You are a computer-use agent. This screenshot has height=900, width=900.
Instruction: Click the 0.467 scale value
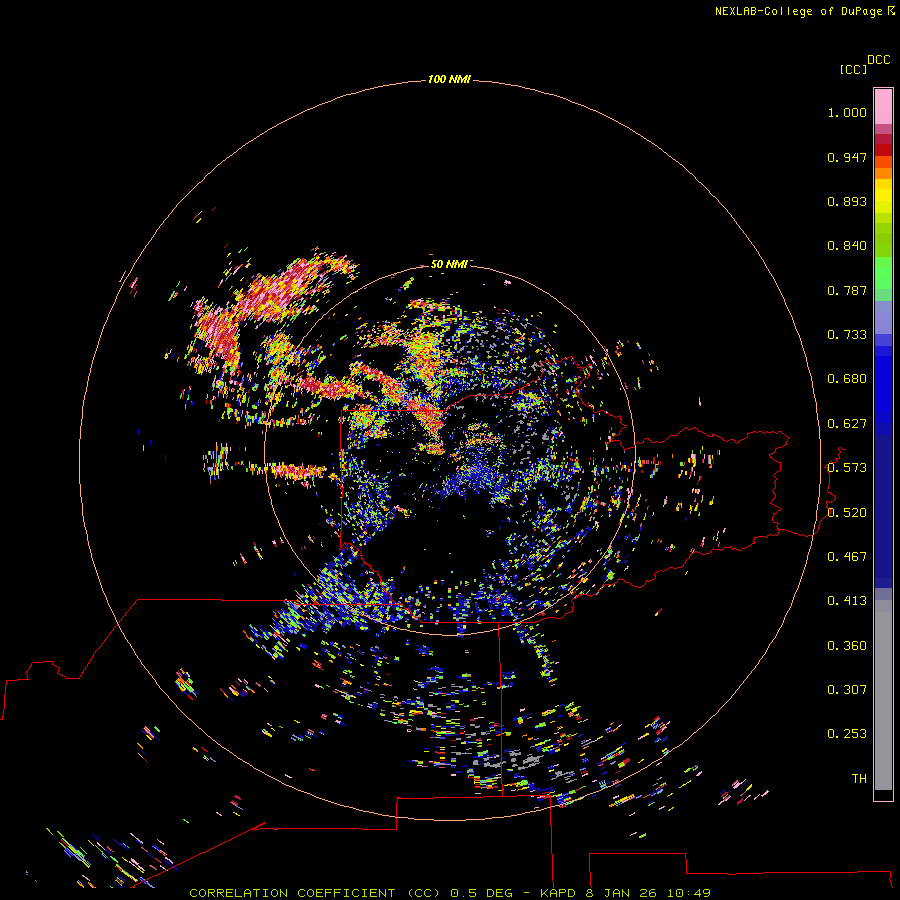[x=847, y=557]
